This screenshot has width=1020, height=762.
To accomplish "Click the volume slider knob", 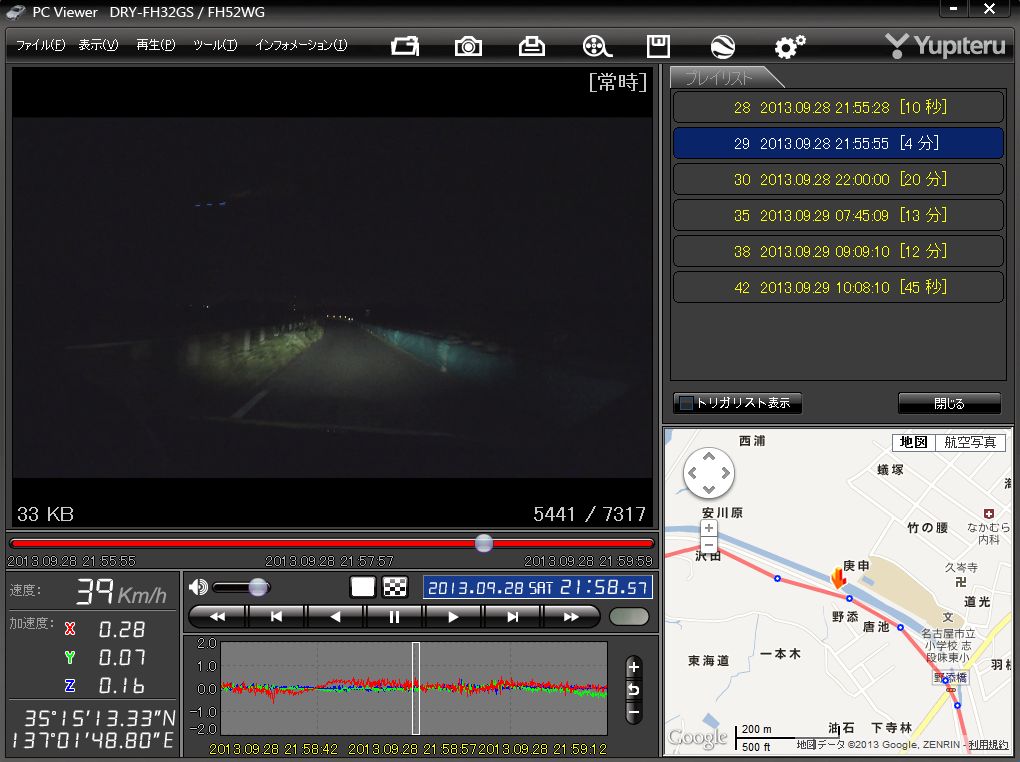I will point(258,587).
